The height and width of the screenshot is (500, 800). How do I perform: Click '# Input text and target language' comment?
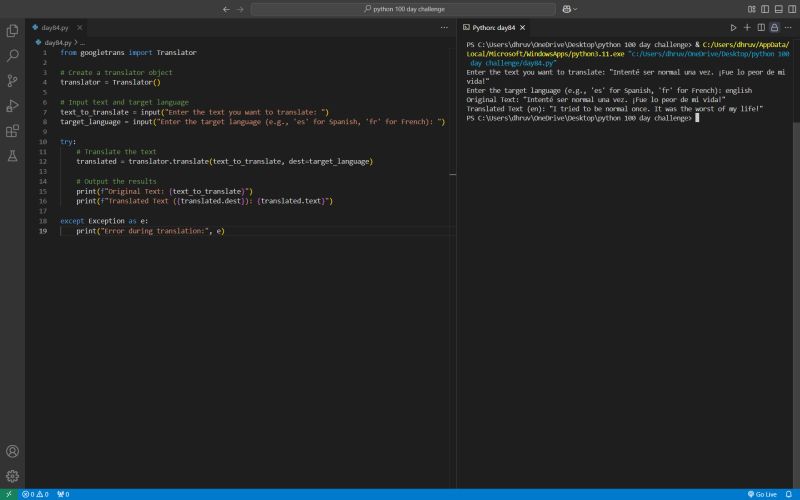124,102
